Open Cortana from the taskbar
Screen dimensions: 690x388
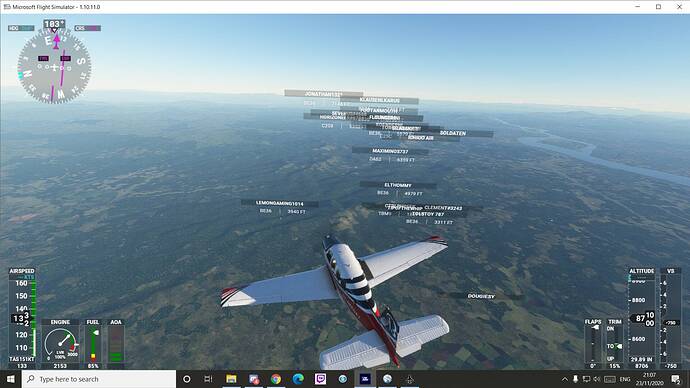187,379
